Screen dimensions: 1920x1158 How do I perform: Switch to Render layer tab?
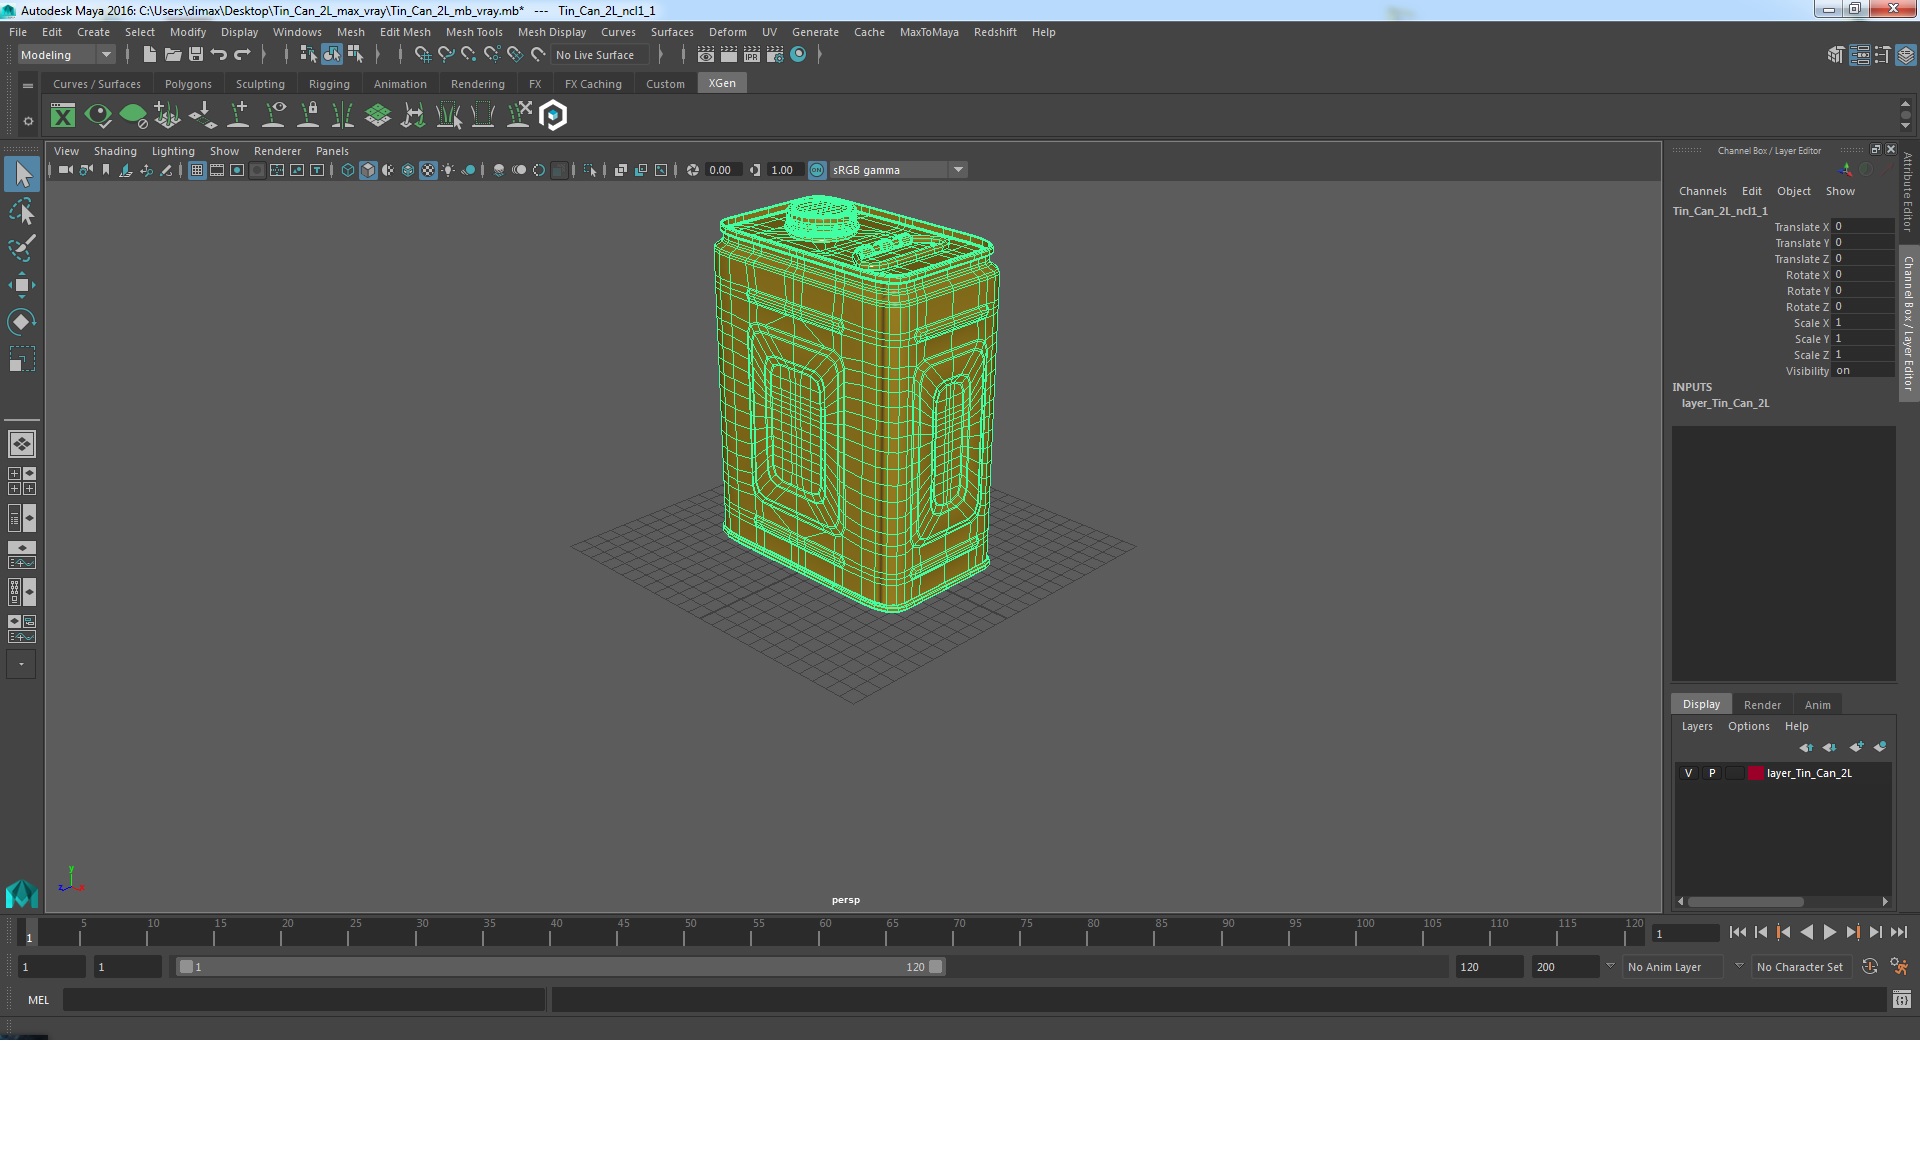1762,705
